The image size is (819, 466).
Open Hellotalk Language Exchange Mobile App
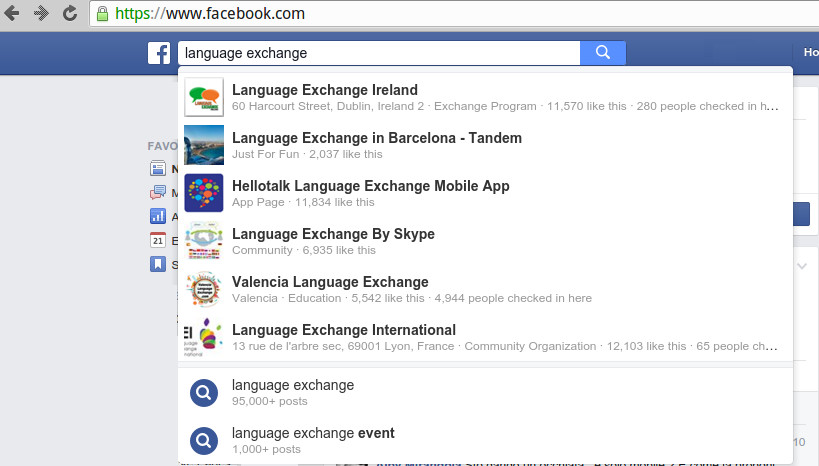[485, 193]
